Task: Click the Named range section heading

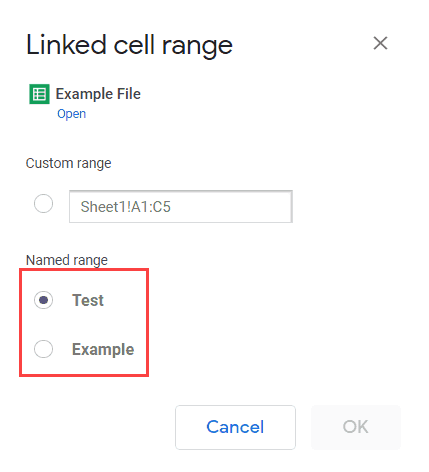Action: (x=67, y=260)
